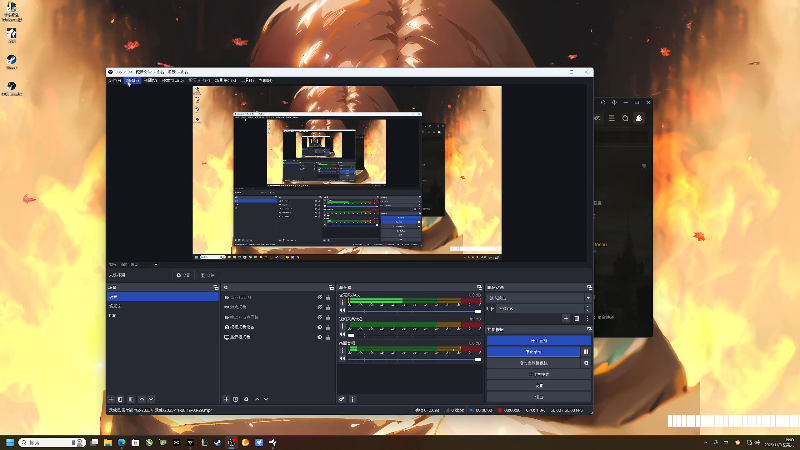The image size is (800, 450).
Task: Move the selected scene up
Action: coord(141,399)
